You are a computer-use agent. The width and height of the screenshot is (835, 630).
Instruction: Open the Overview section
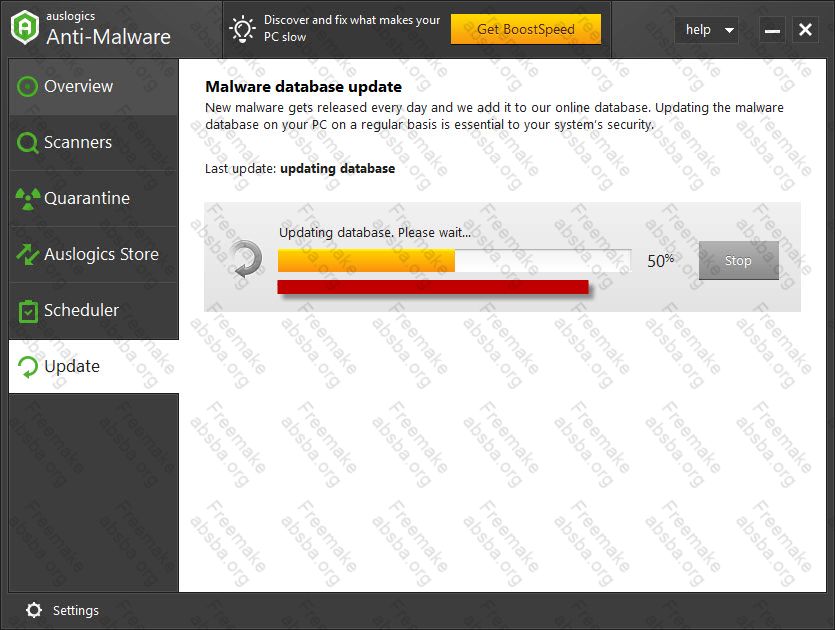[x=94, y=87]
